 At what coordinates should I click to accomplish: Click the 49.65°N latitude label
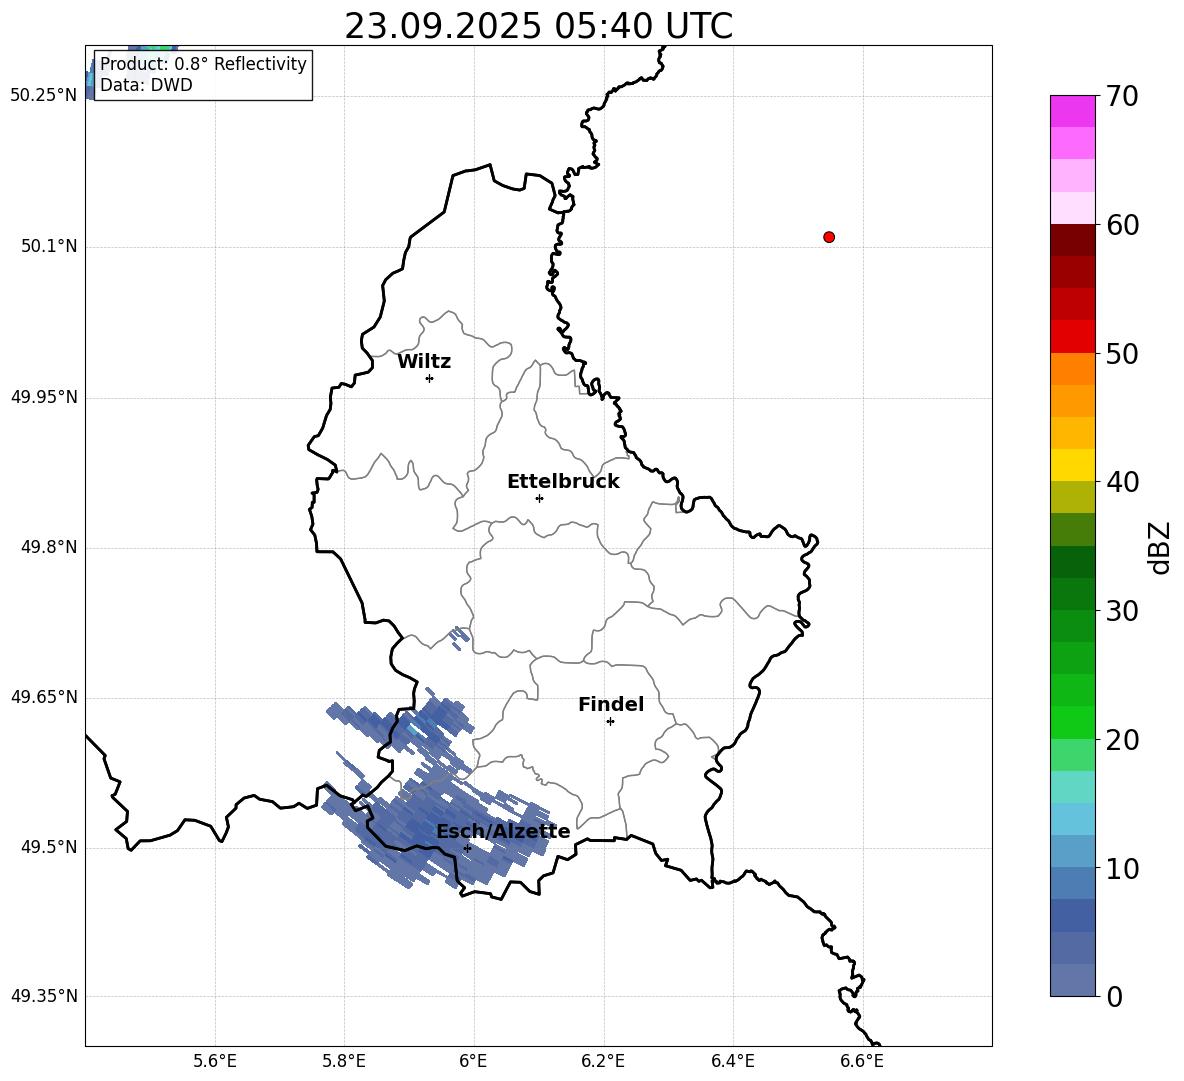click(44, 697)
